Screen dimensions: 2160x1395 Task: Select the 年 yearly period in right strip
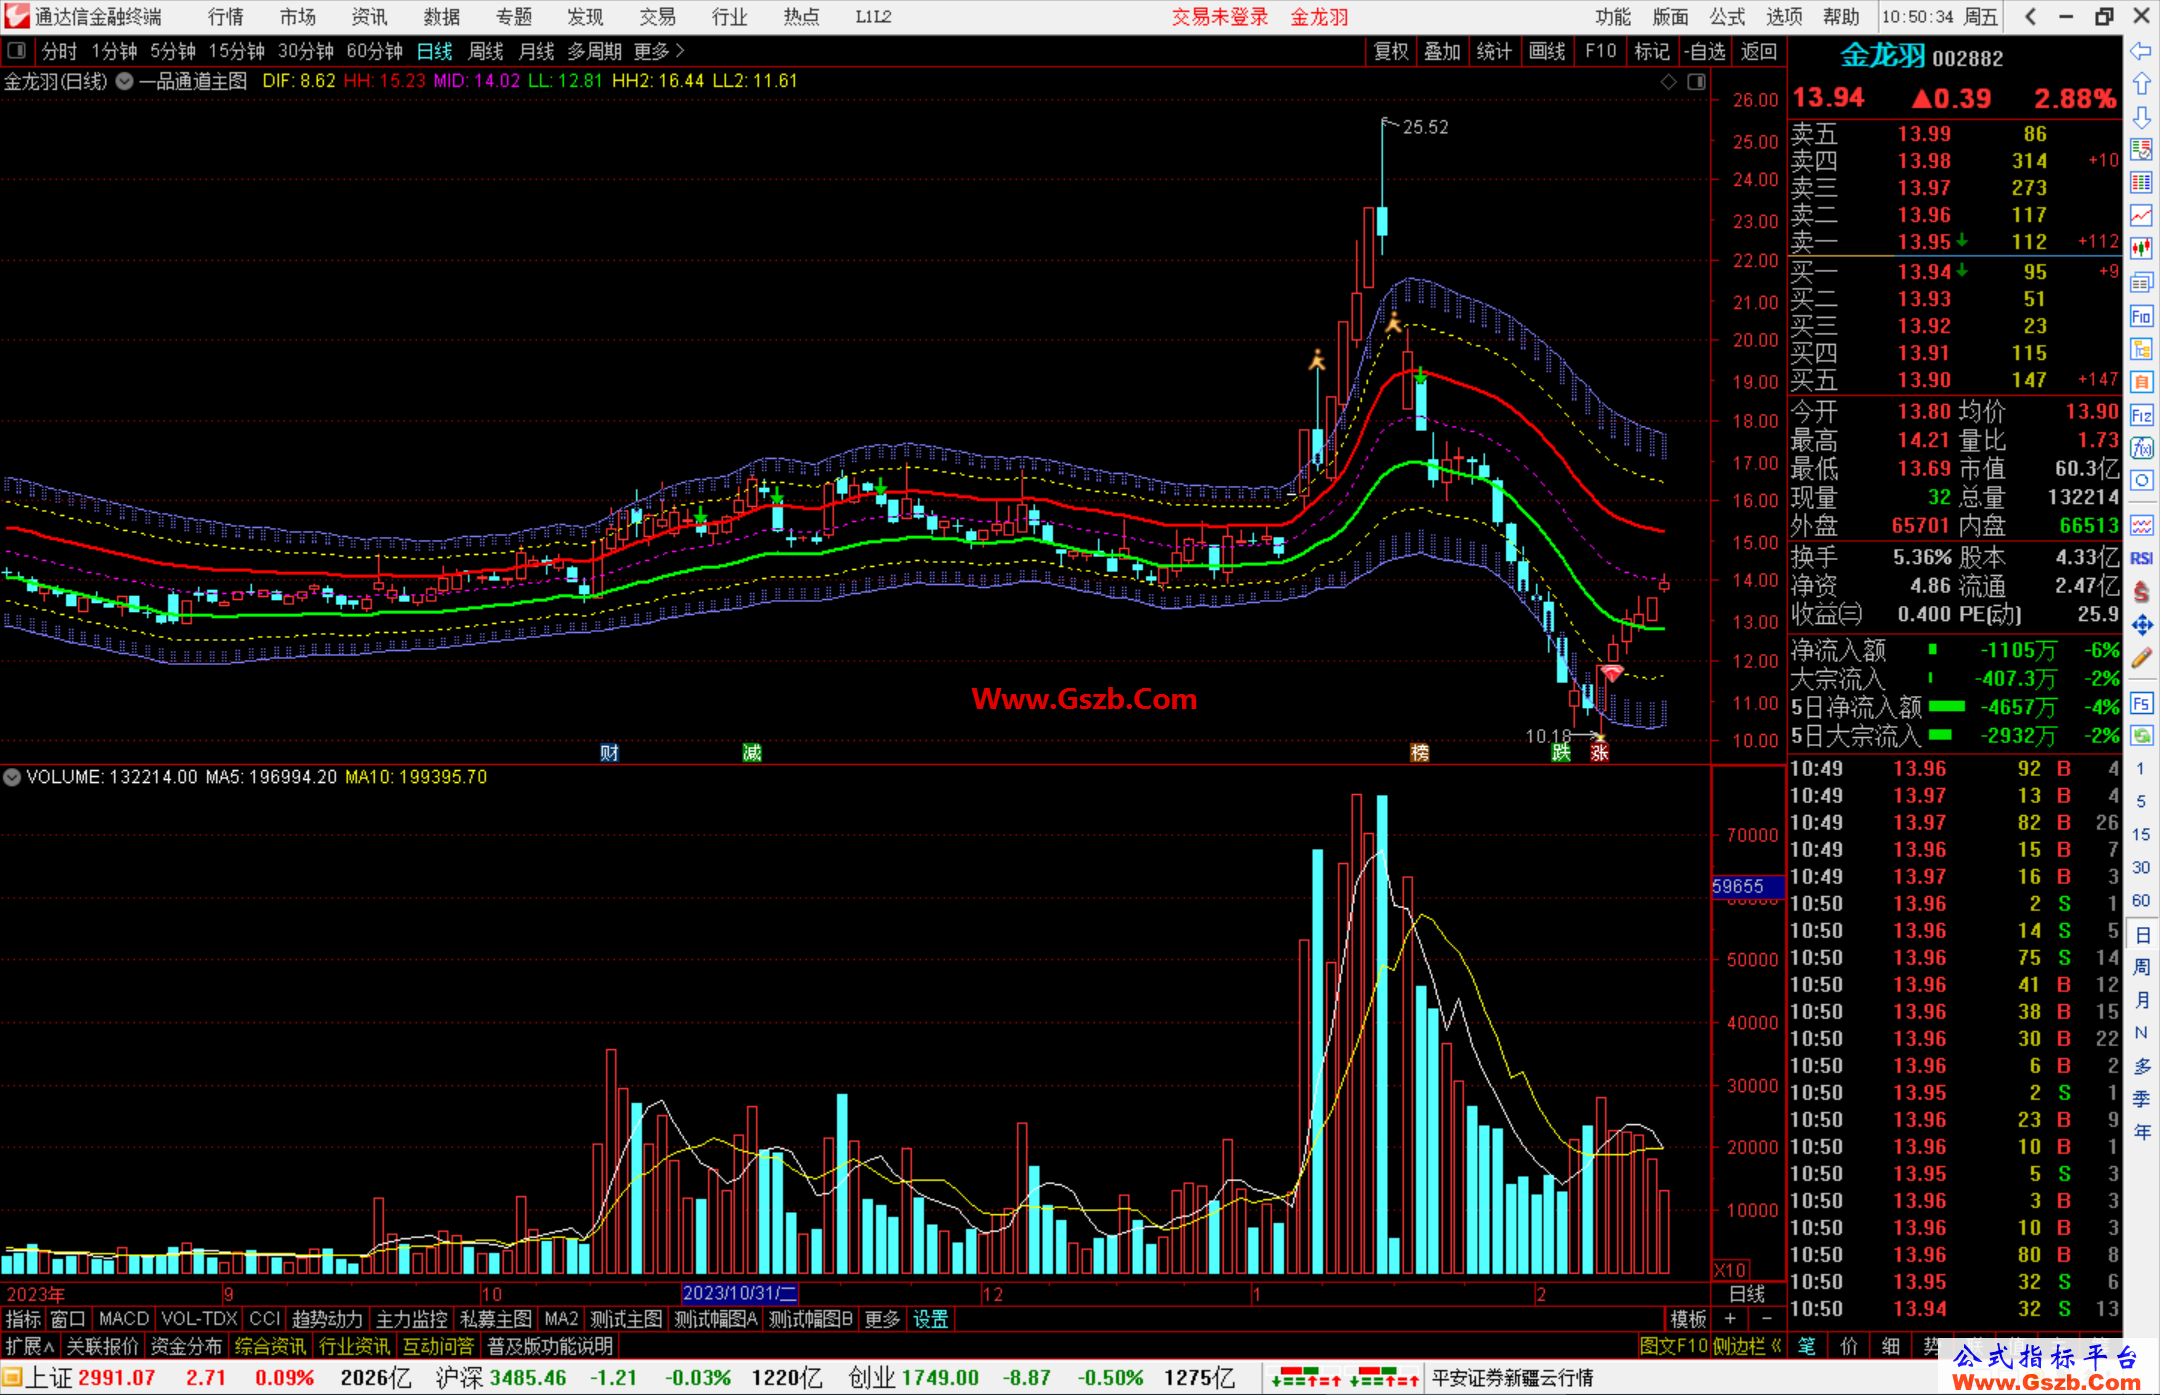tap(2141, 1132)
